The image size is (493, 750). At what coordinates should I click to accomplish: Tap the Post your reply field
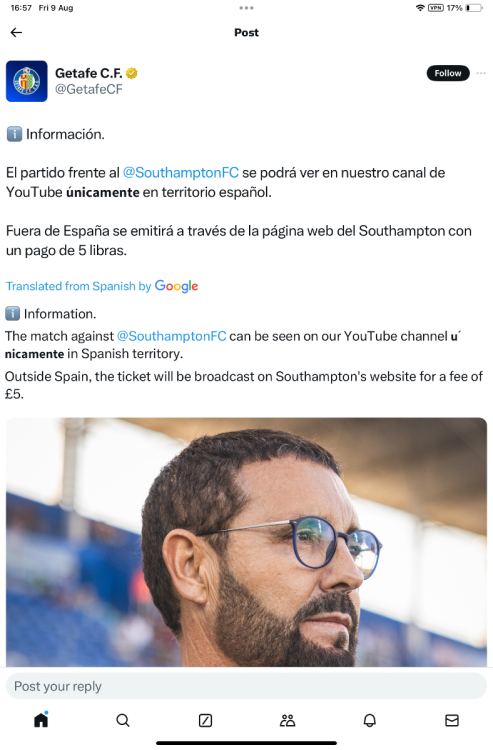point(246,686)
